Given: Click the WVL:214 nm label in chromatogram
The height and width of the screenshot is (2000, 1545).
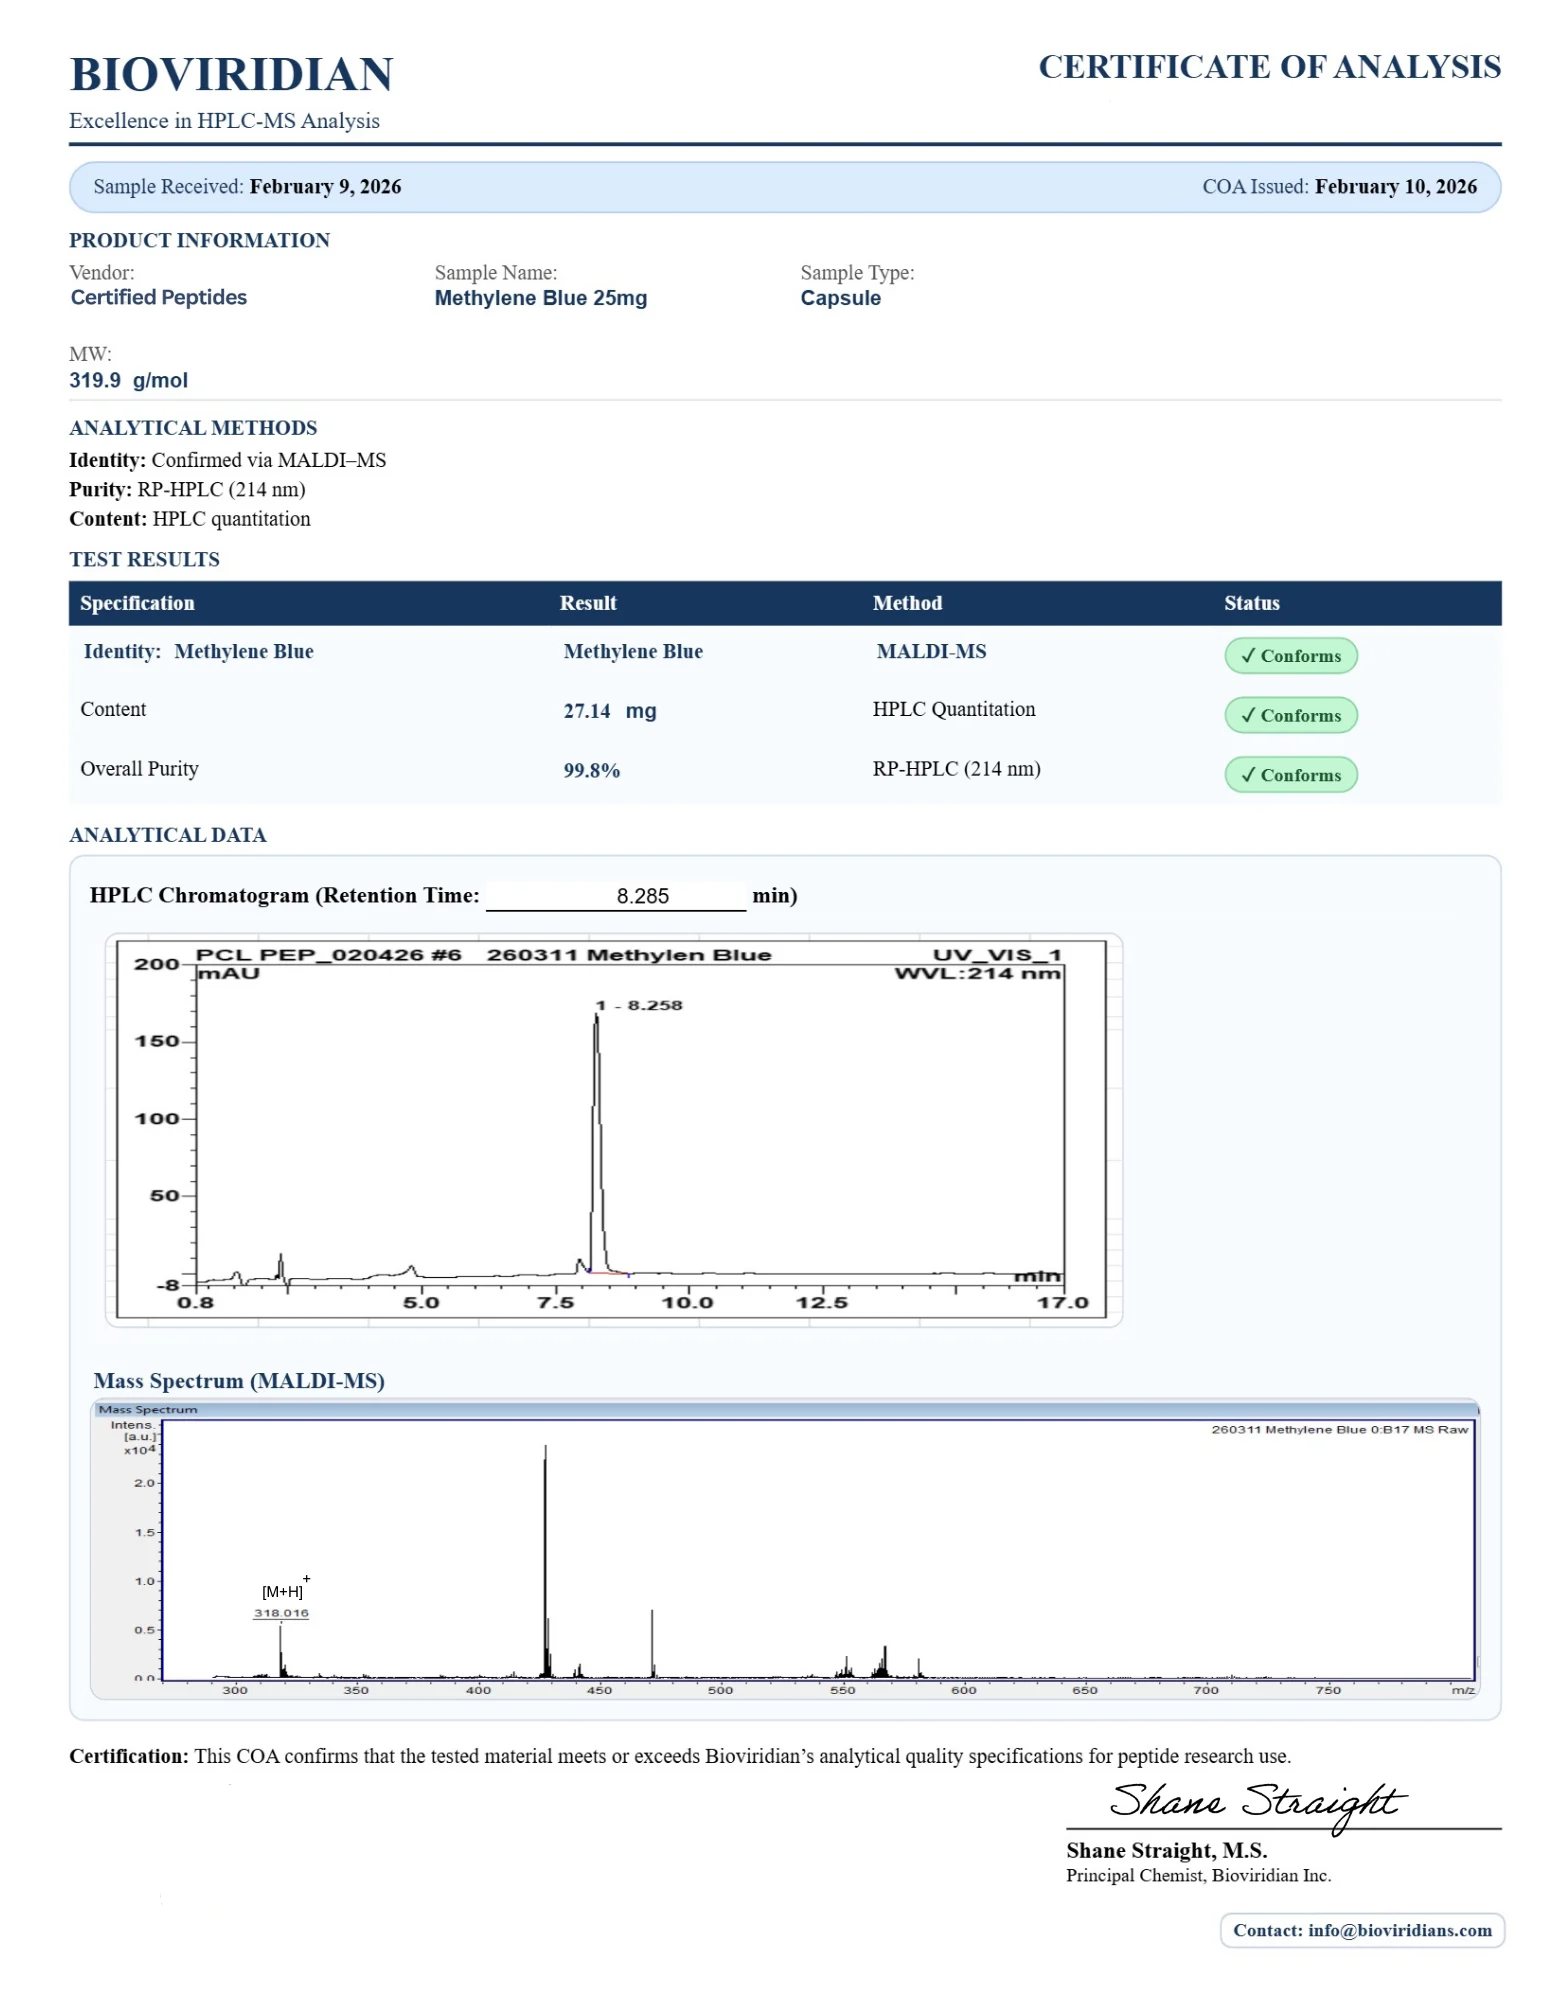Looking at the screenshot, I should (977, 973).
